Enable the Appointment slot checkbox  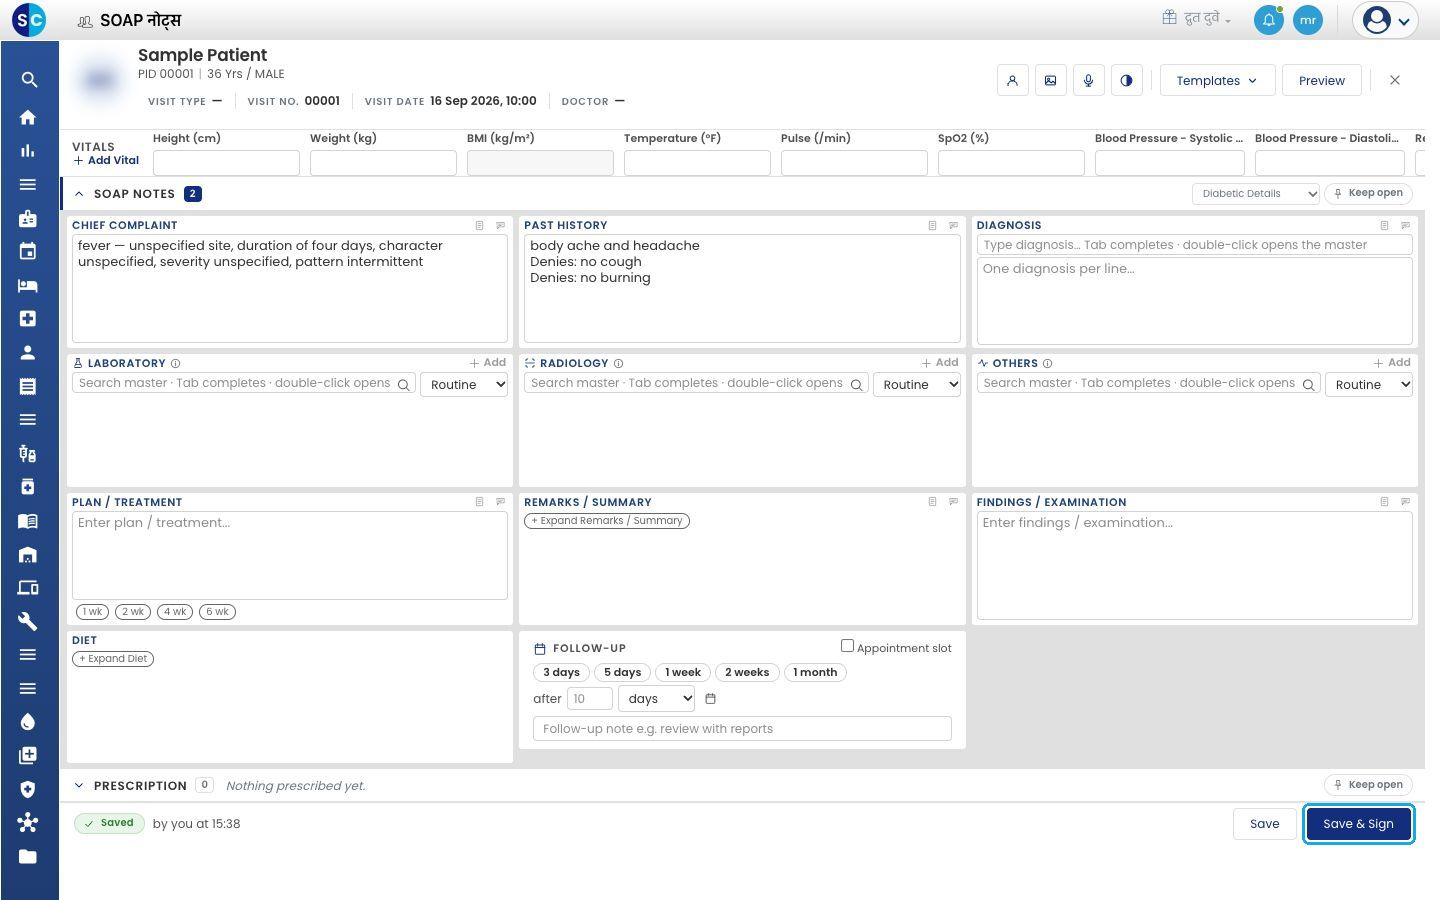pos(847,646)
